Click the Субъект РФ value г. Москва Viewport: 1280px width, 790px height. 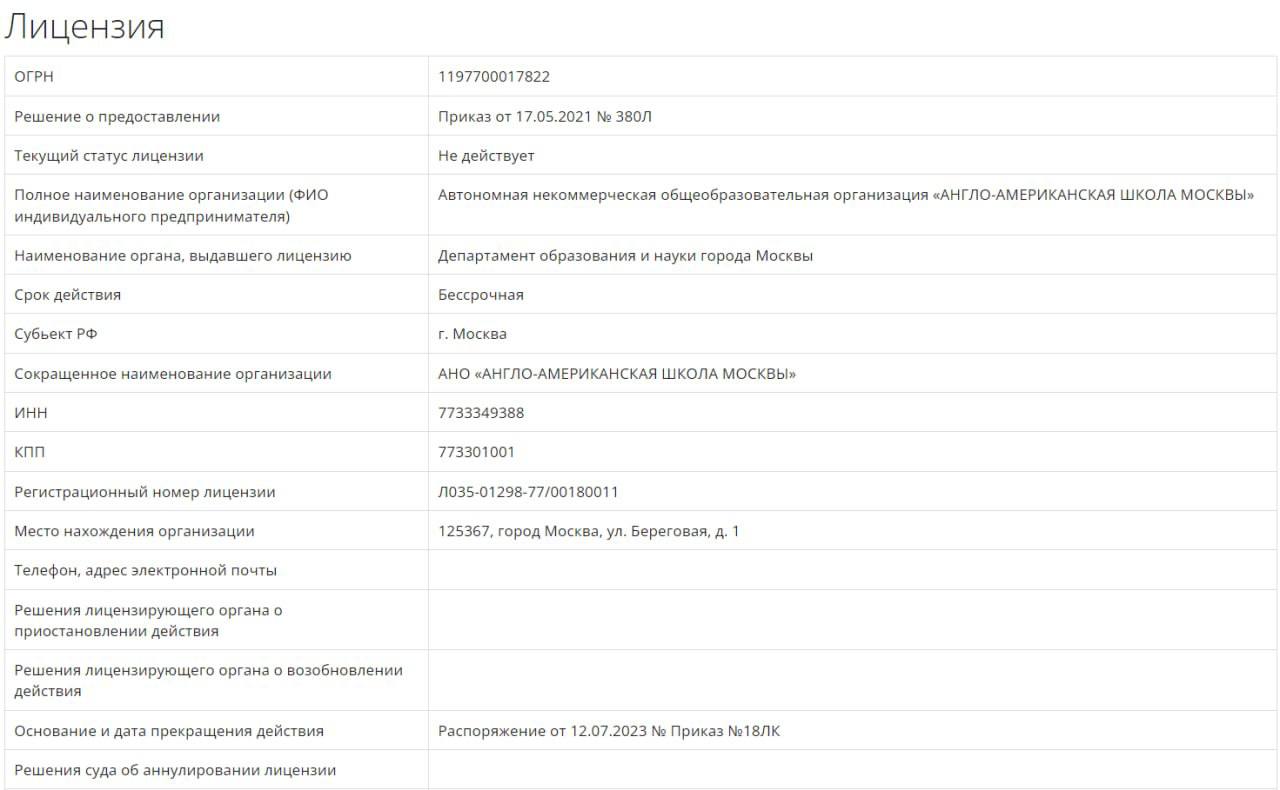click(472, 334)
